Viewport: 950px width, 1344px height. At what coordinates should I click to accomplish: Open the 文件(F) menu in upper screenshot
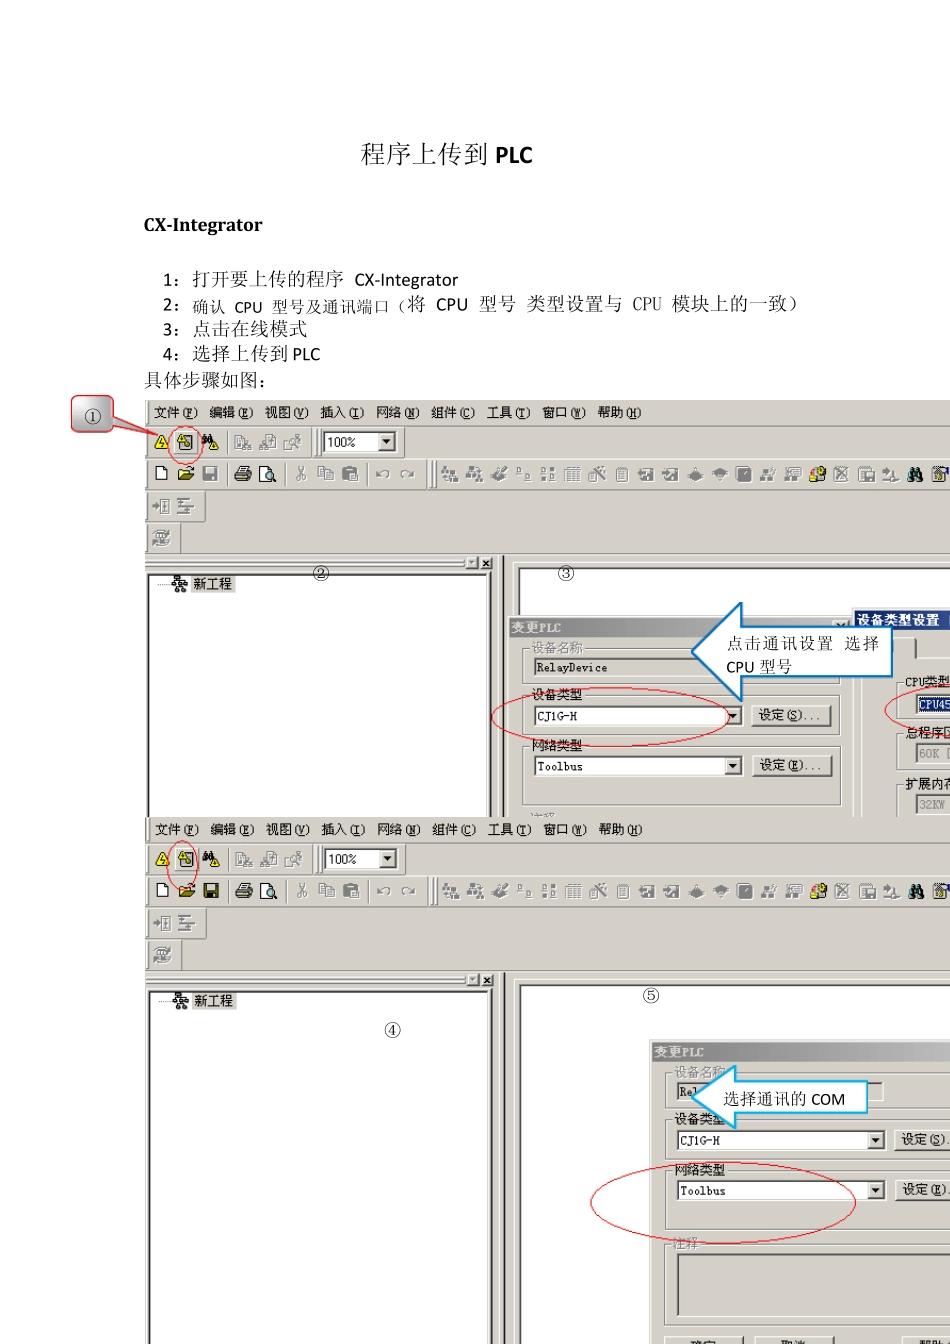(176, 412)
